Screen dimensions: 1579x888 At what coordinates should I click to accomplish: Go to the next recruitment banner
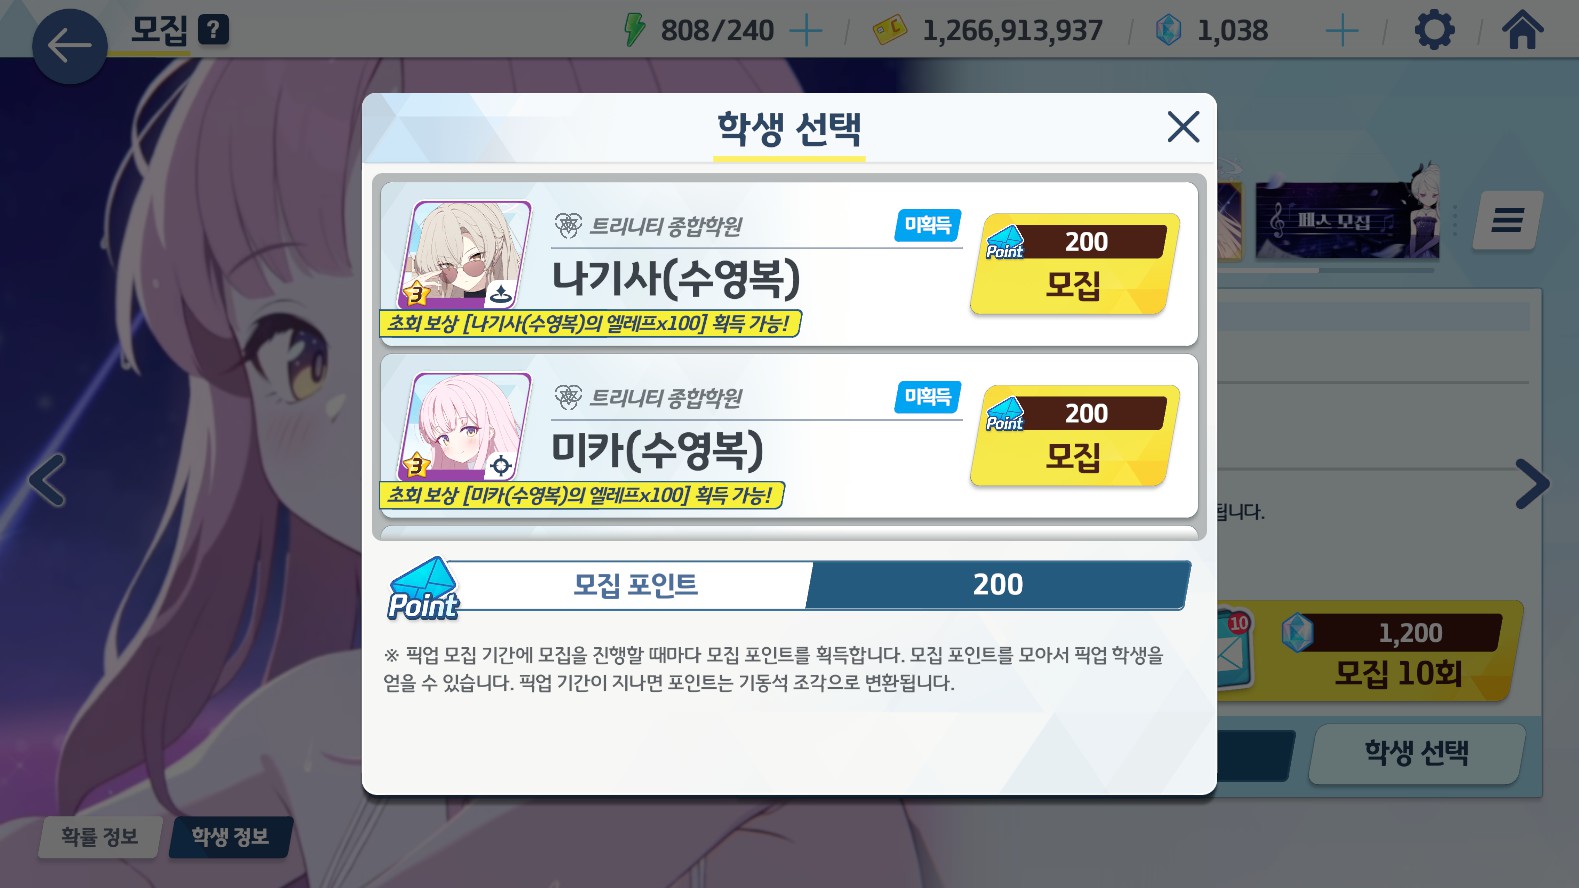coord(1531,484)
